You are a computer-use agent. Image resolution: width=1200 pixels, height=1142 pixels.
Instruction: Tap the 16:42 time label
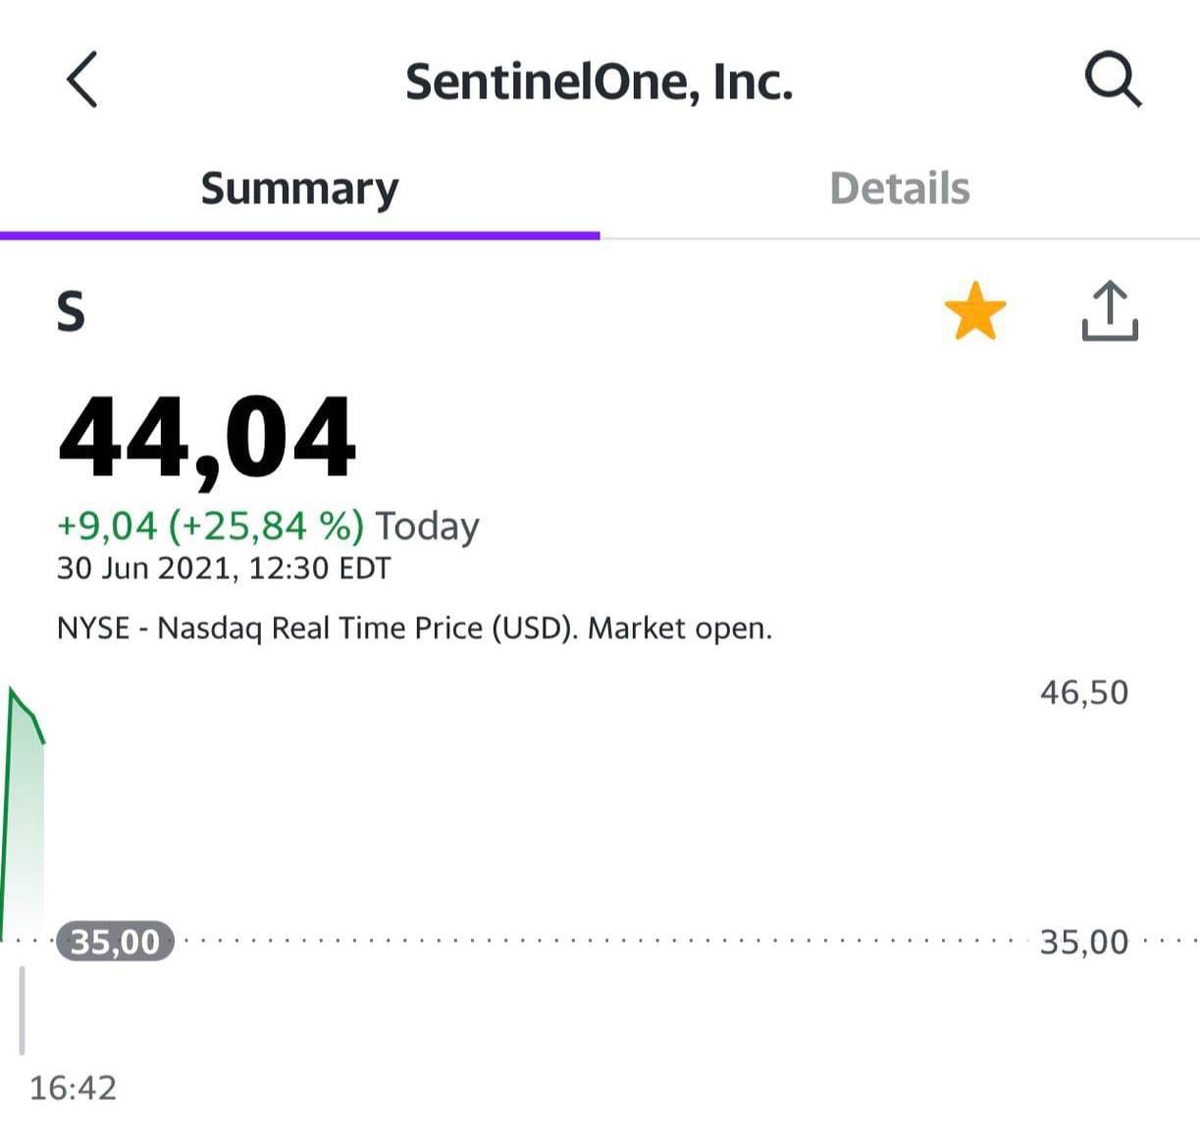tap(73, 1087)
